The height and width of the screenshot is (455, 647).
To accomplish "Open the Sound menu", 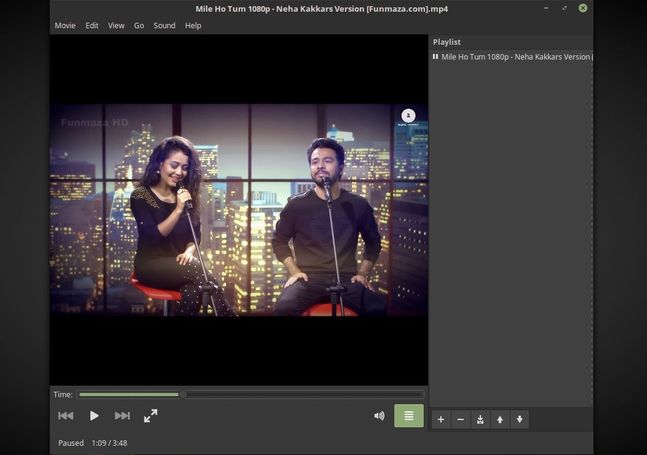I will (x=164, y=26).
